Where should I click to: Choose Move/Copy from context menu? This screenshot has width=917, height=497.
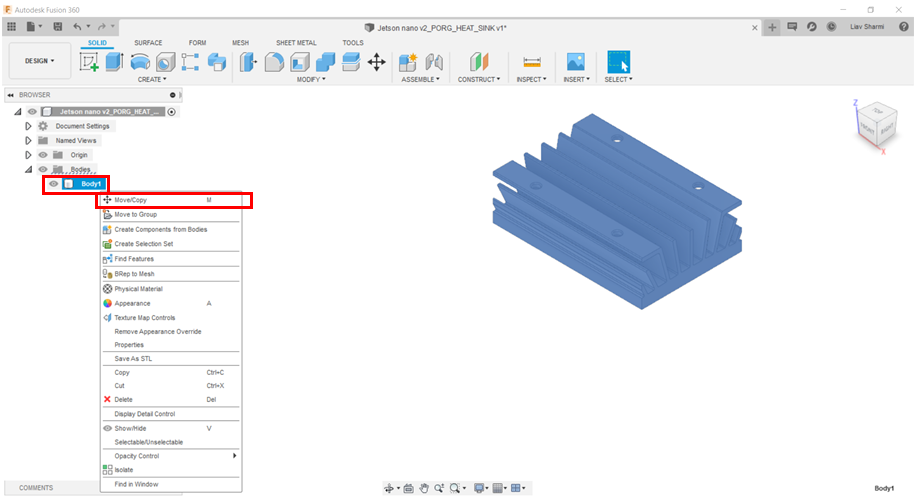click(x=171, y=200)
